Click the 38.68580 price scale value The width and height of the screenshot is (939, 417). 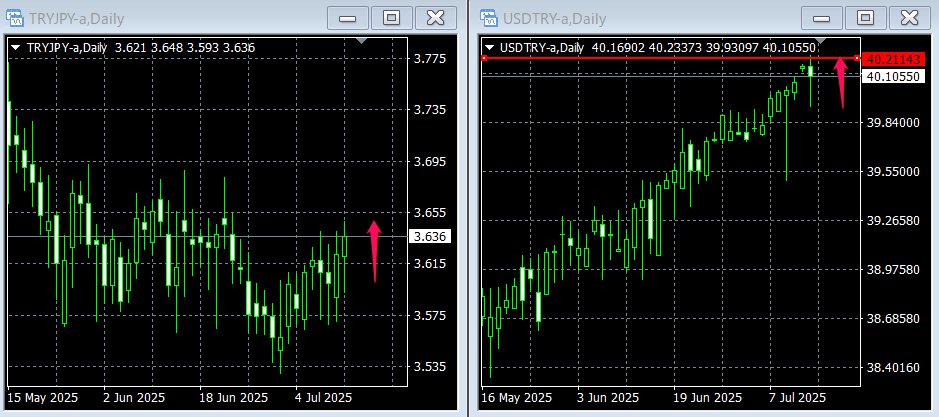[x=893, y=319]
